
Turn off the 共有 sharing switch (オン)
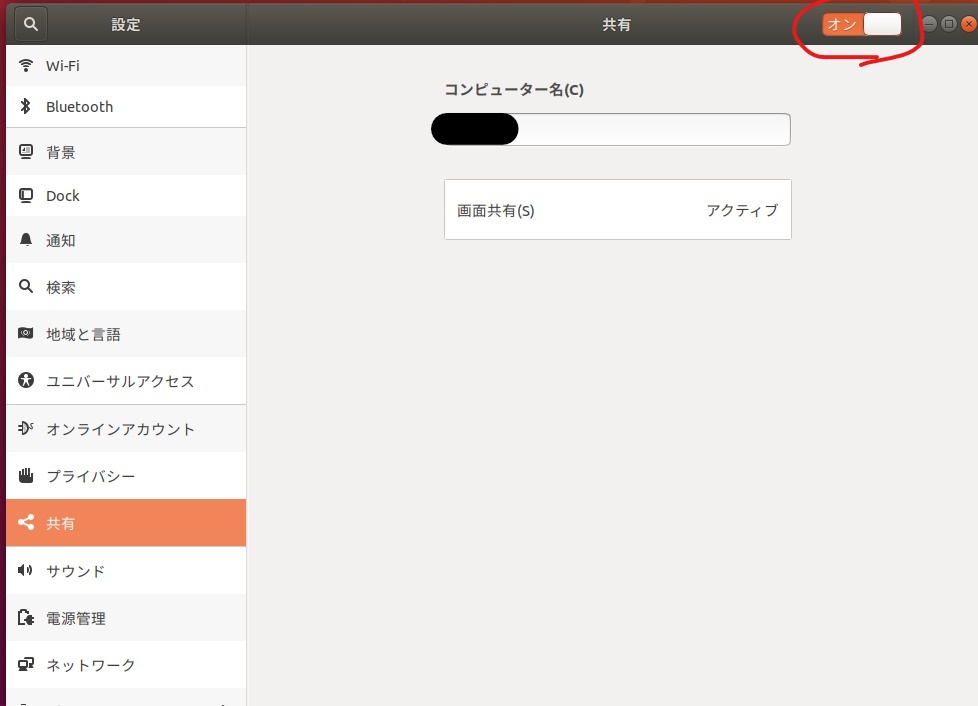861,24
